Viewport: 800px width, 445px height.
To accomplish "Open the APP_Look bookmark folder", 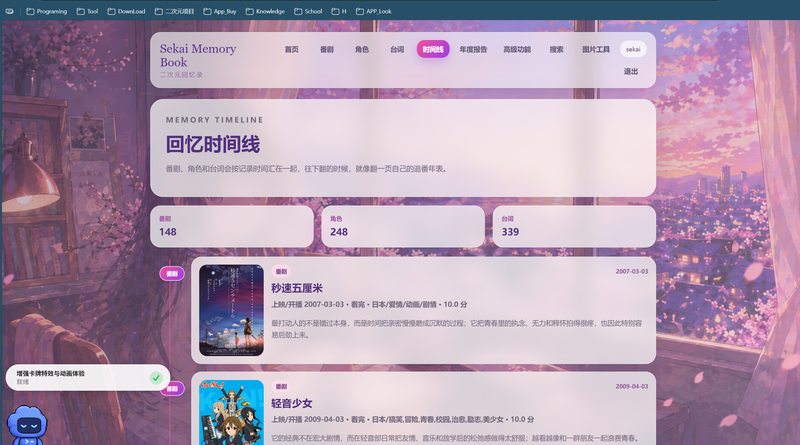I will tap(373, 11).
